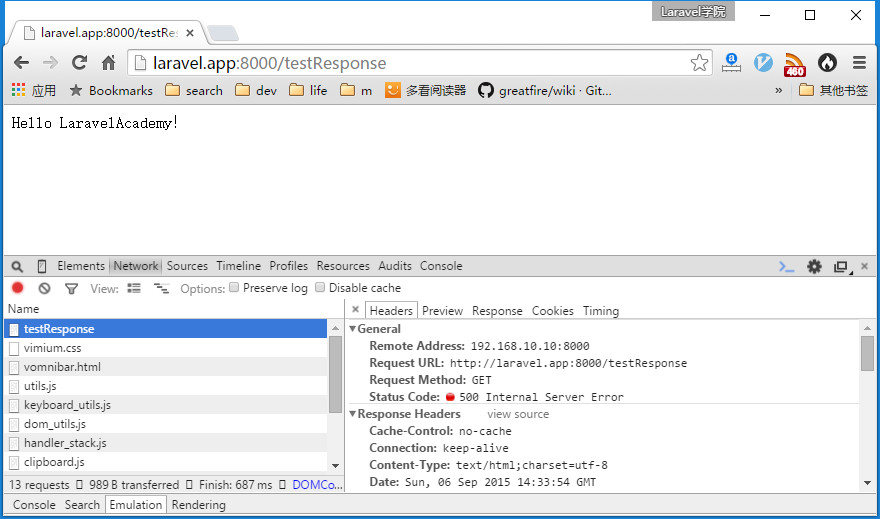Open the RSS 460 extension icon
880x519 pixels.
click(x=794, y=64)
